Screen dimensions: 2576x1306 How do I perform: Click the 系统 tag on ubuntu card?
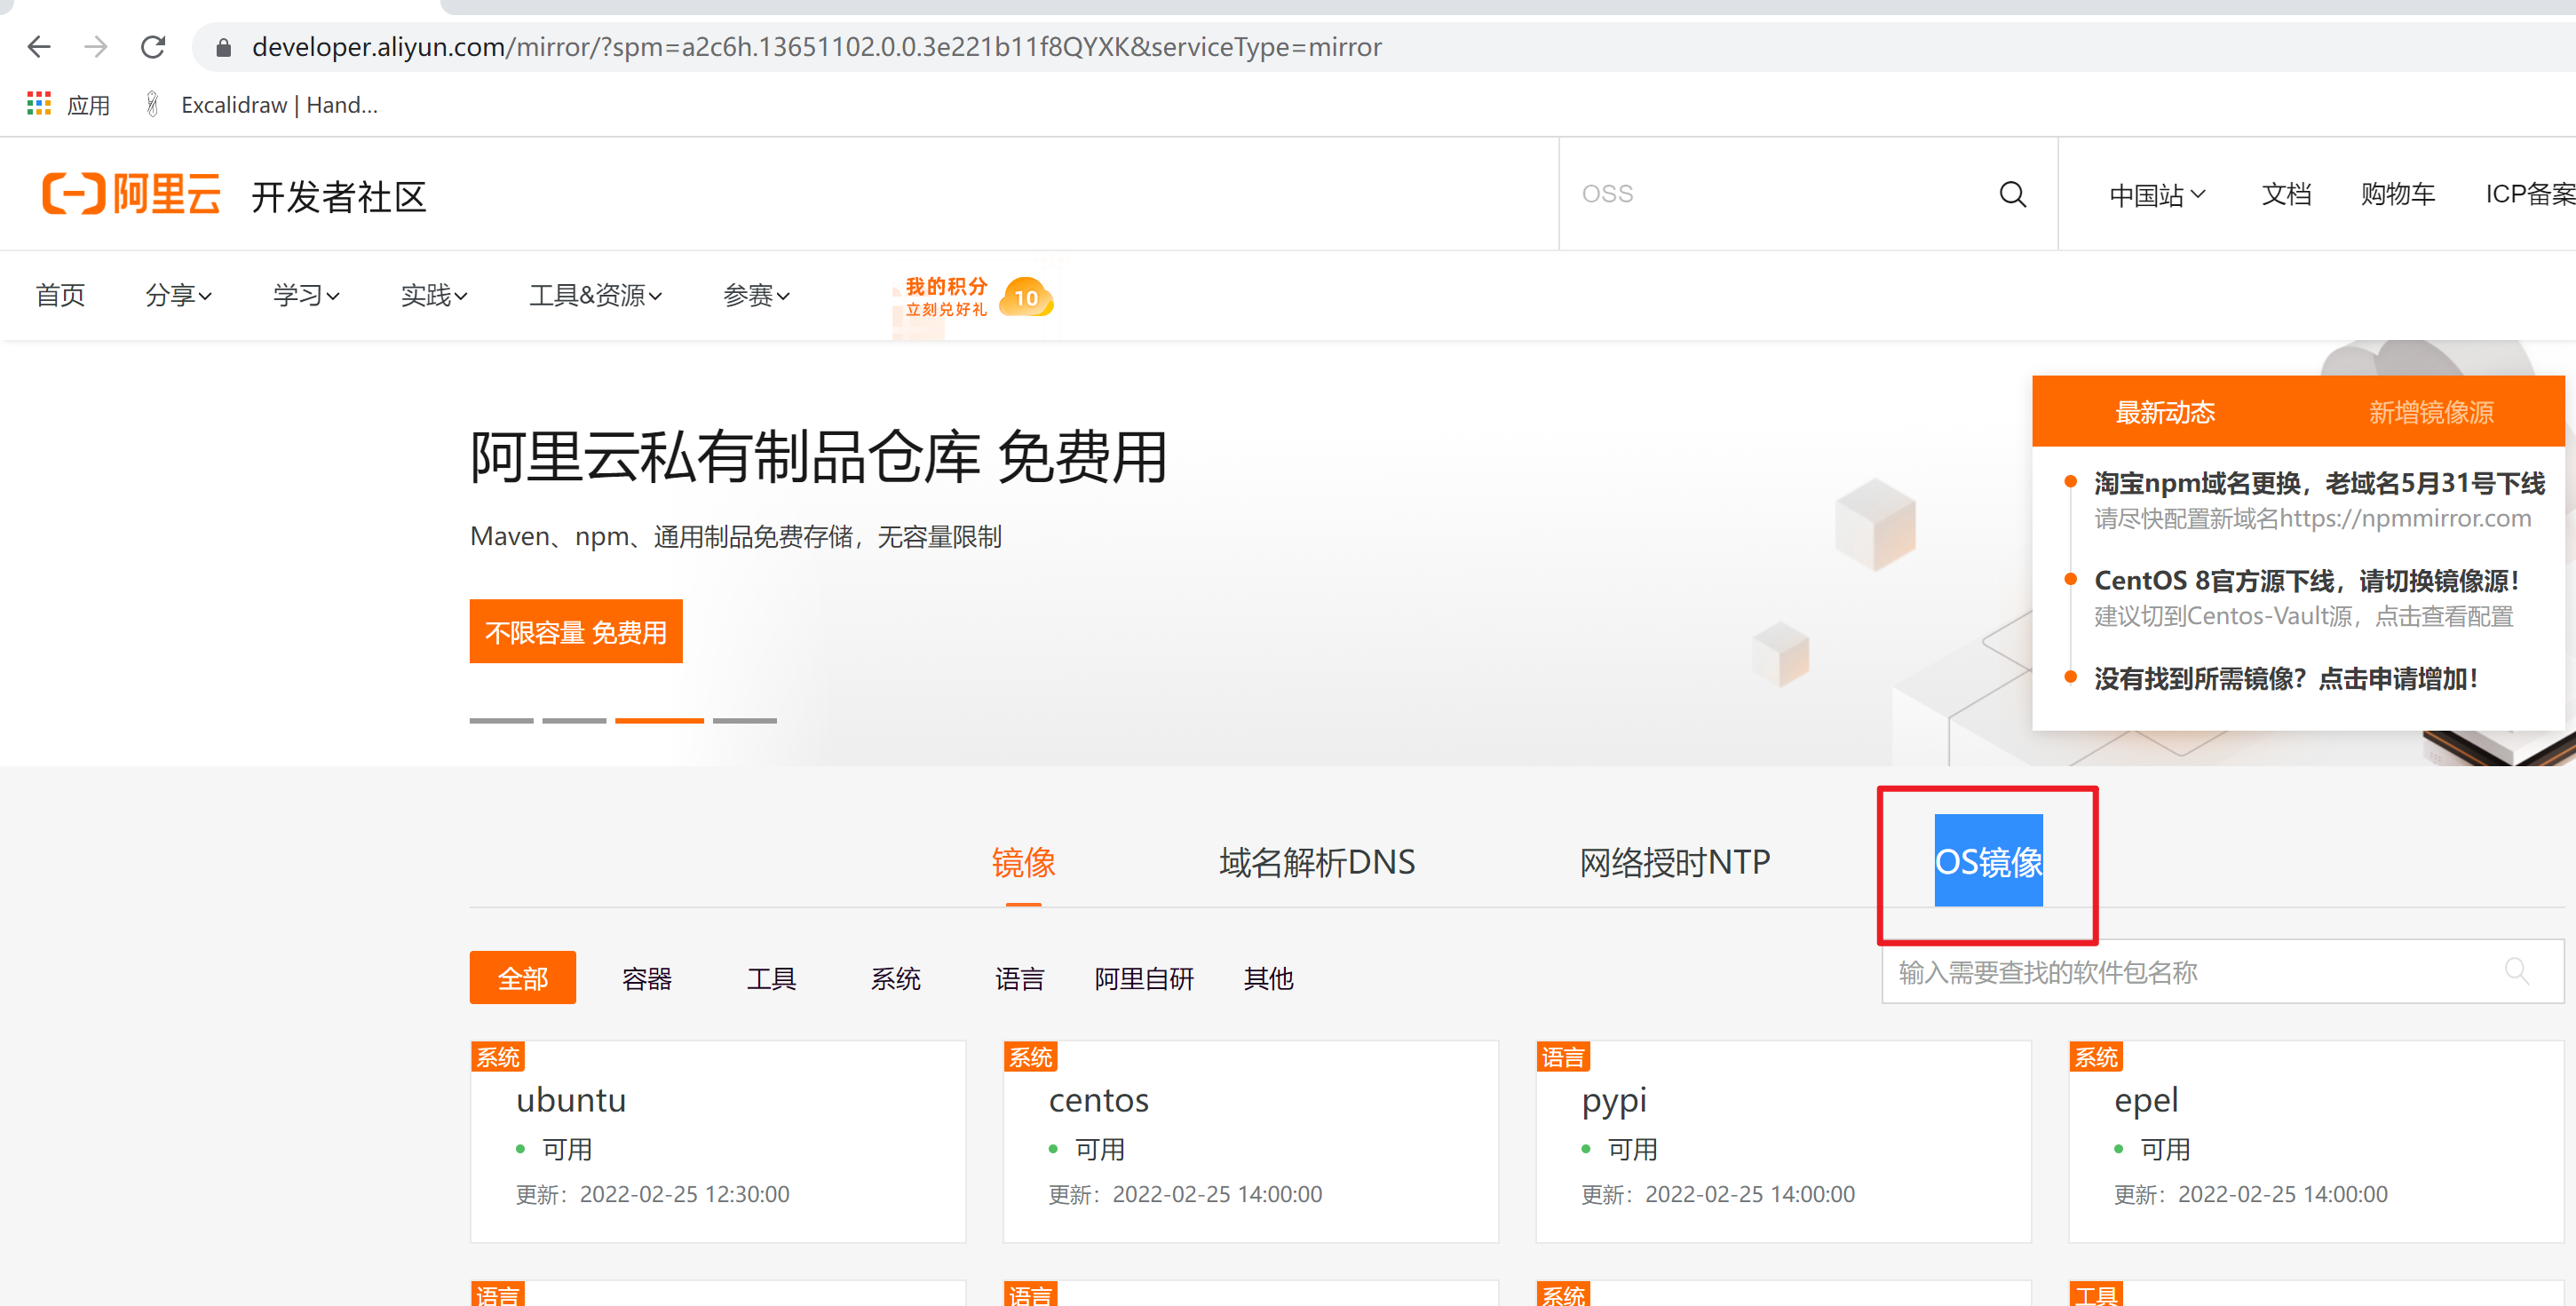(x=498, y=1057)
